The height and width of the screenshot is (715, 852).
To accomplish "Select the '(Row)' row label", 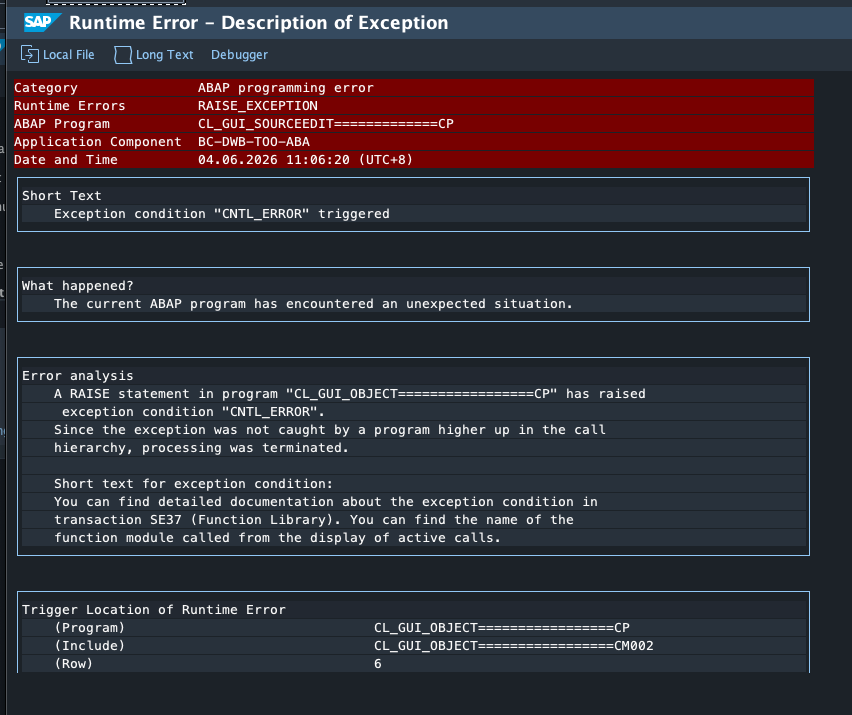I will click(x=73, y=663).
